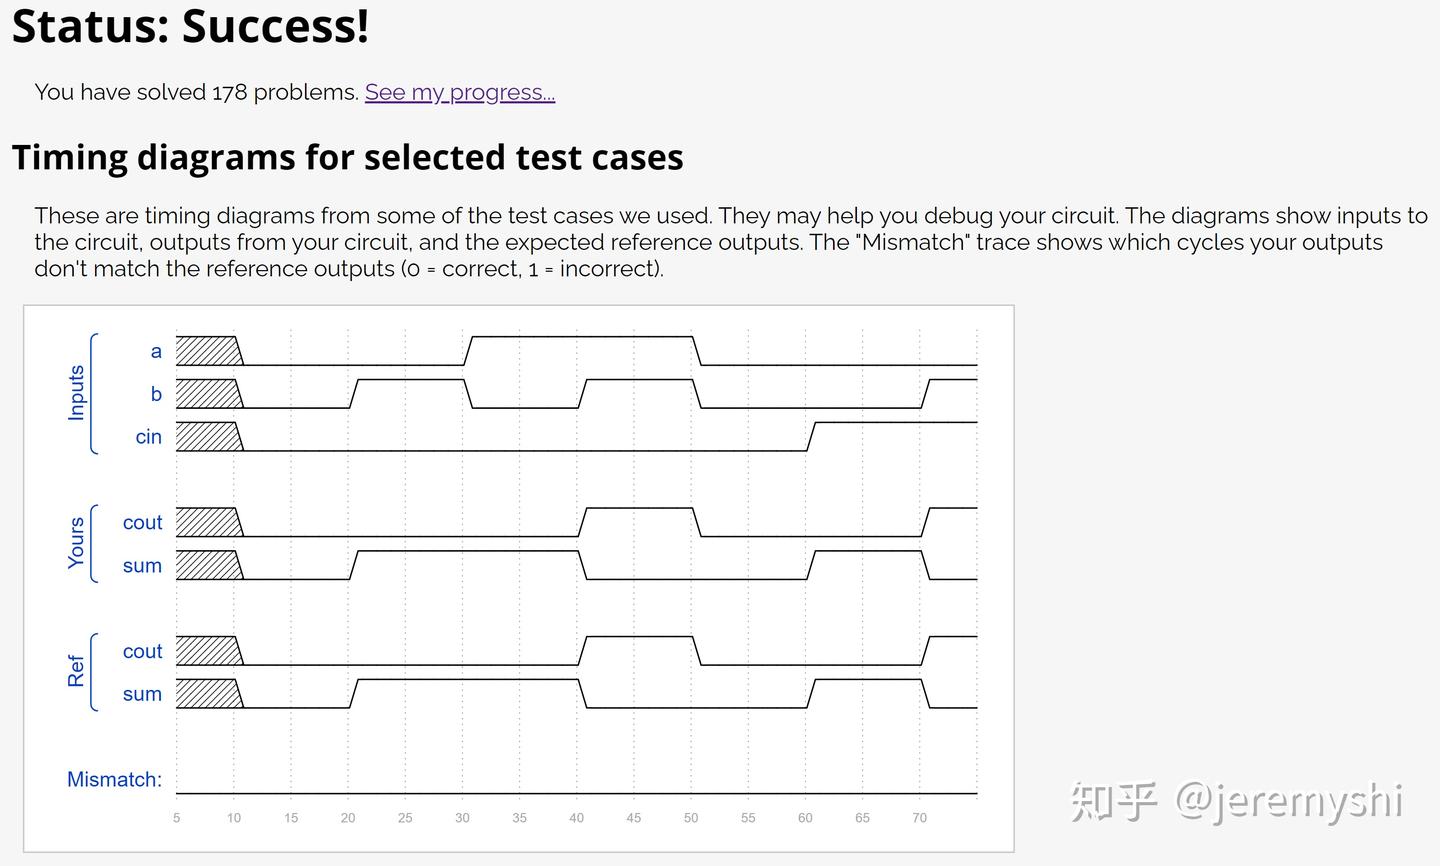Click the 'Yours' group label
1440x866 pixels.
click(76, 543)
